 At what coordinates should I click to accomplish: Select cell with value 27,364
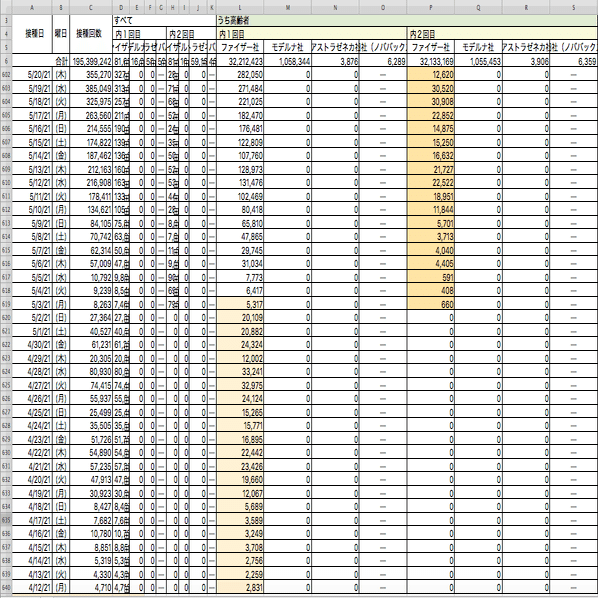91,318
